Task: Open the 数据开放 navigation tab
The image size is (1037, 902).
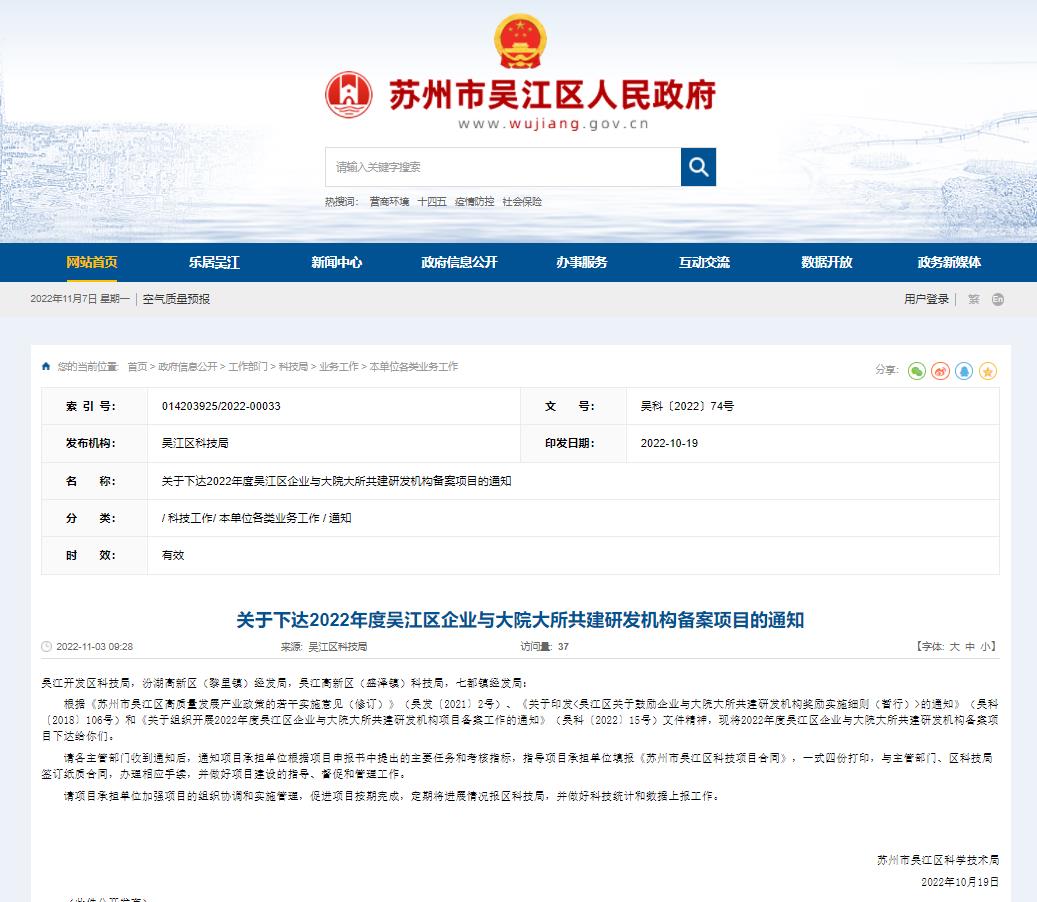Action: click(826, 262)
